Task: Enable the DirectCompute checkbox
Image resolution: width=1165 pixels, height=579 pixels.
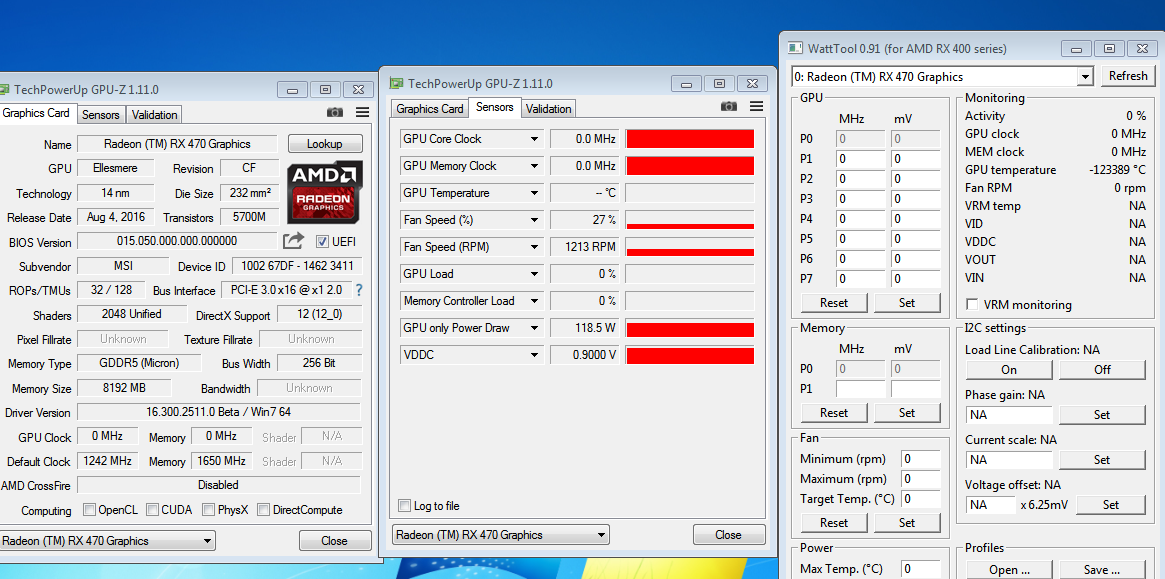Action: (263, 510)
